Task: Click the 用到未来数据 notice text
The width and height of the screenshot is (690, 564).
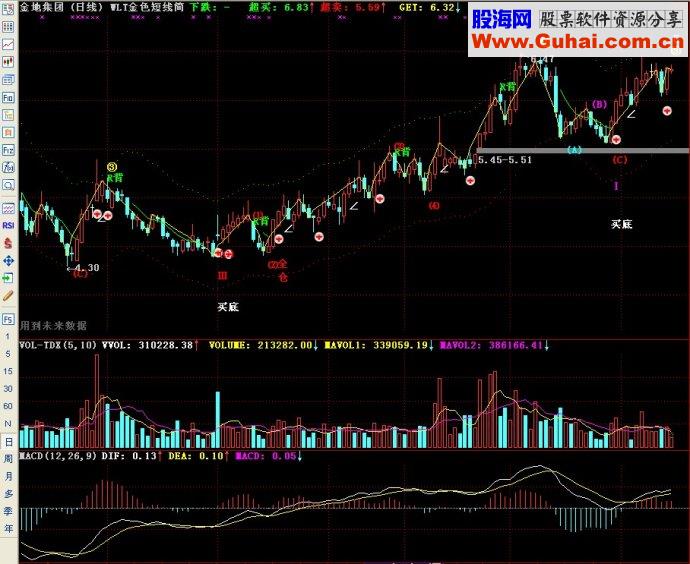Action: click(53, 326)
